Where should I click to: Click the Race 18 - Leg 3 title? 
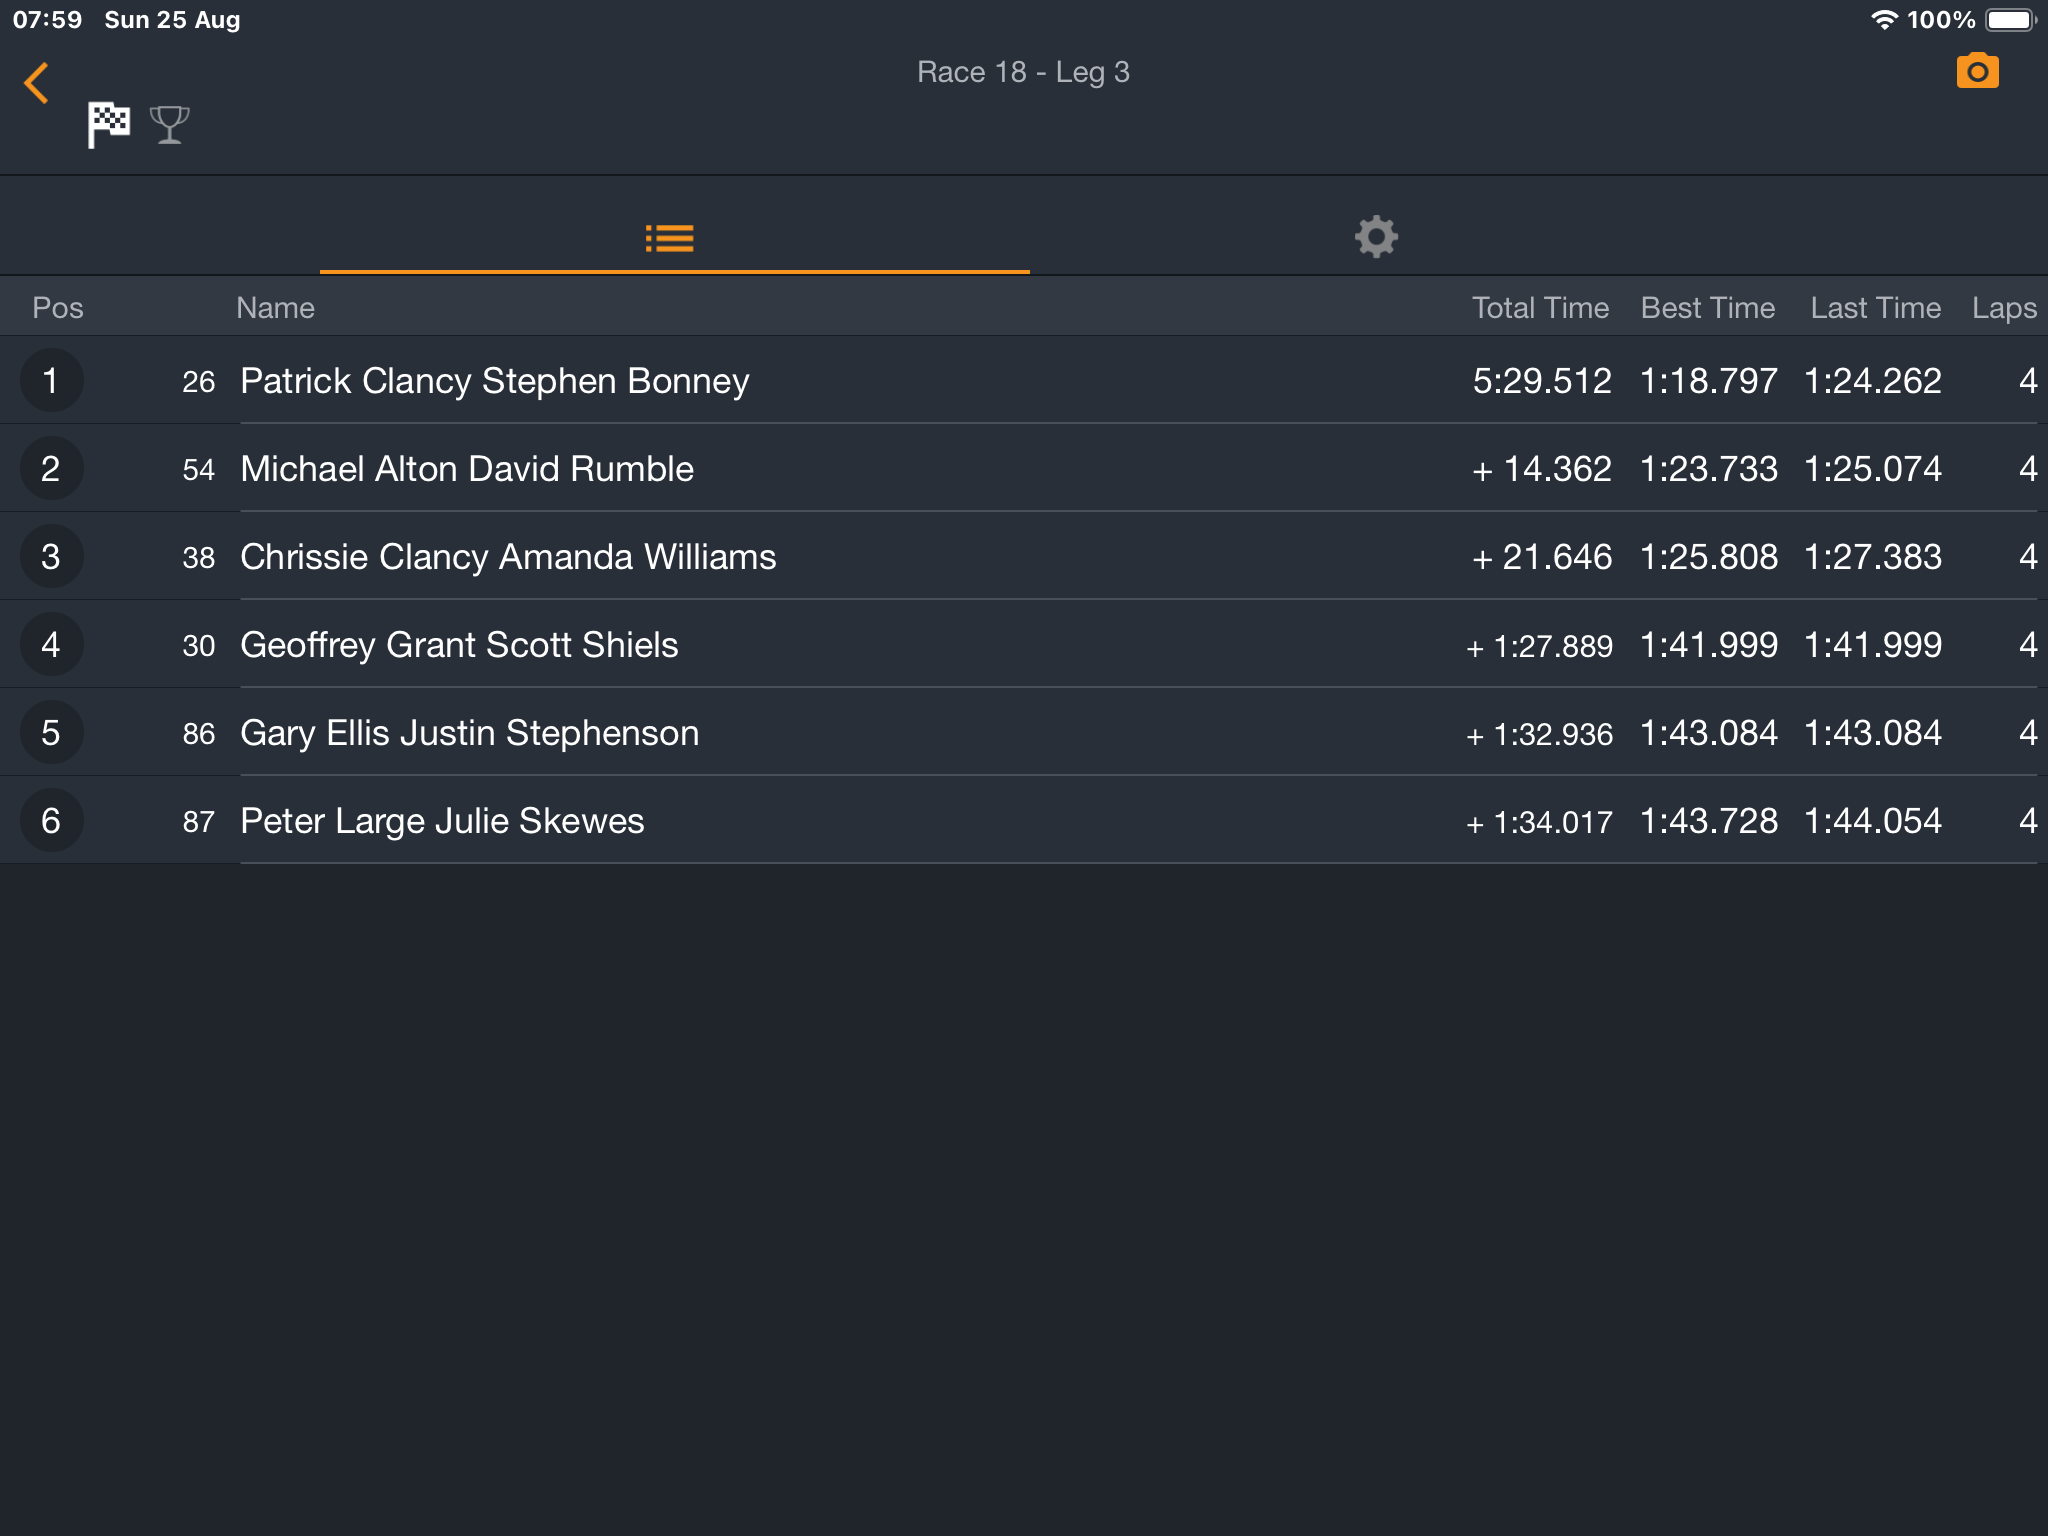[x=1023, y=72]
